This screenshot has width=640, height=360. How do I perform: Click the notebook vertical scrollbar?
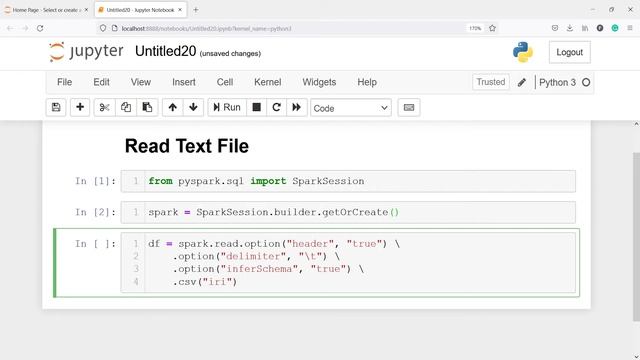pyautogui.click(x=636, y=237)
